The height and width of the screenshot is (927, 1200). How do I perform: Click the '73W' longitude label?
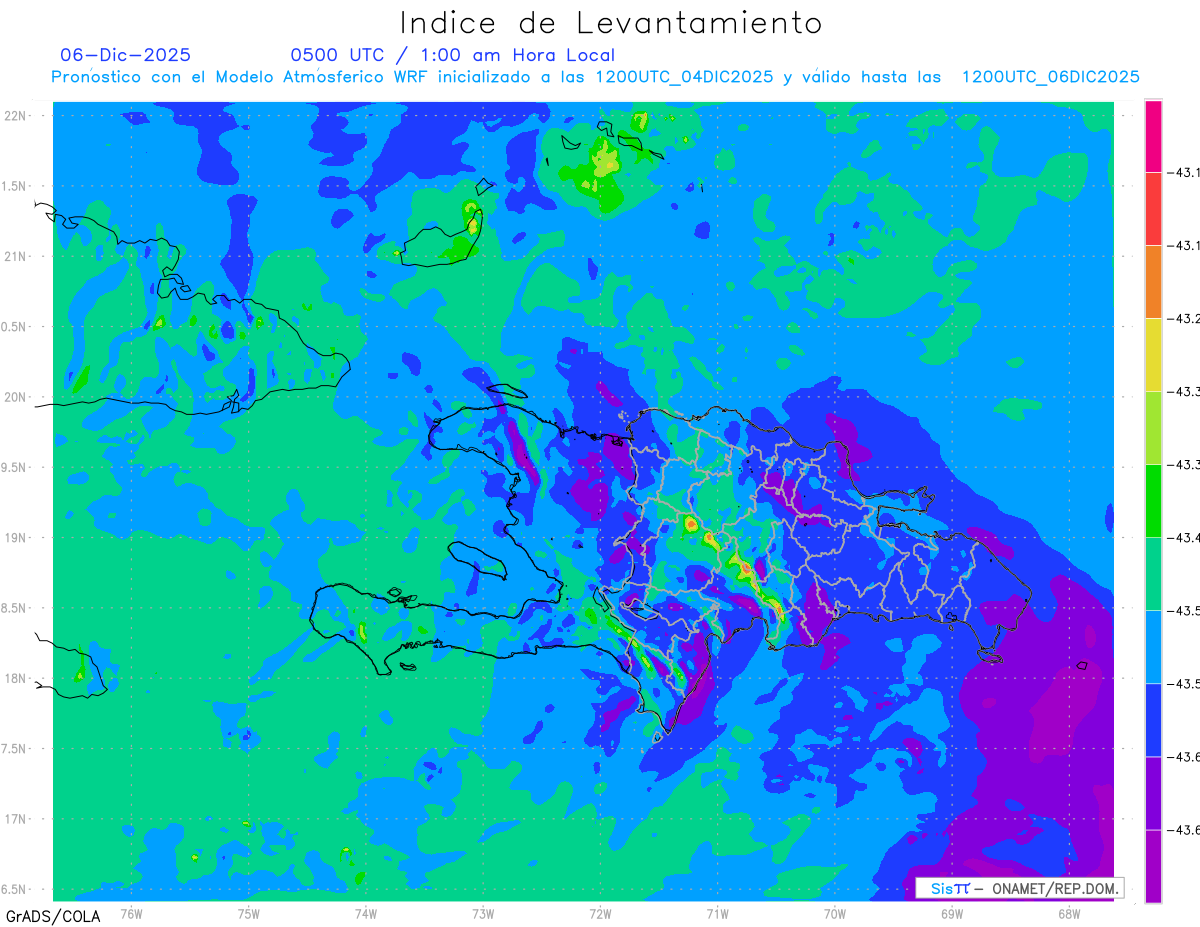(x=483, y=913)
